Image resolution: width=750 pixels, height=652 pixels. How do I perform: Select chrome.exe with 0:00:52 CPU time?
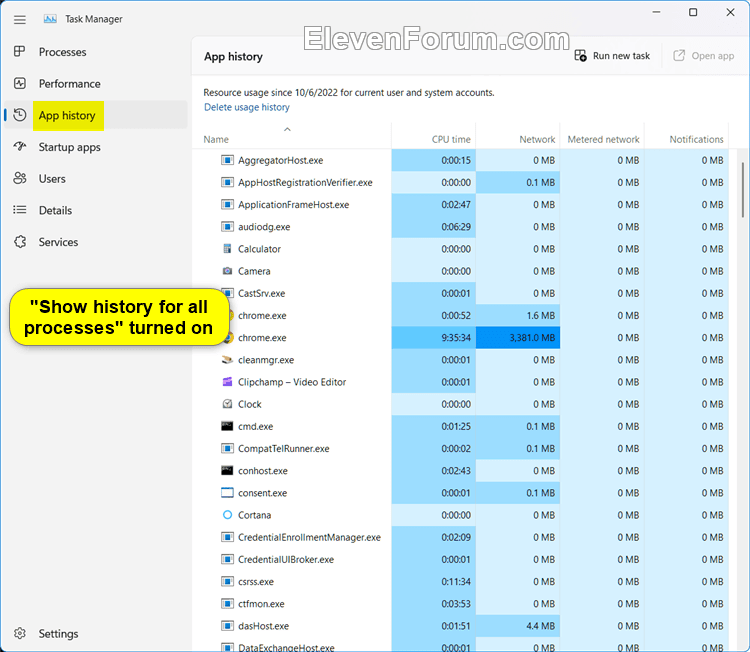[461, 315]
